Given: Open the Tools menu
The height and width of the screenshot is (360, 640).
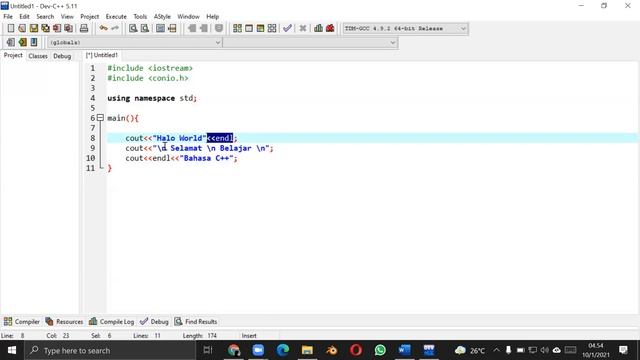Looking at the screenshot, I should pos(140,17).
